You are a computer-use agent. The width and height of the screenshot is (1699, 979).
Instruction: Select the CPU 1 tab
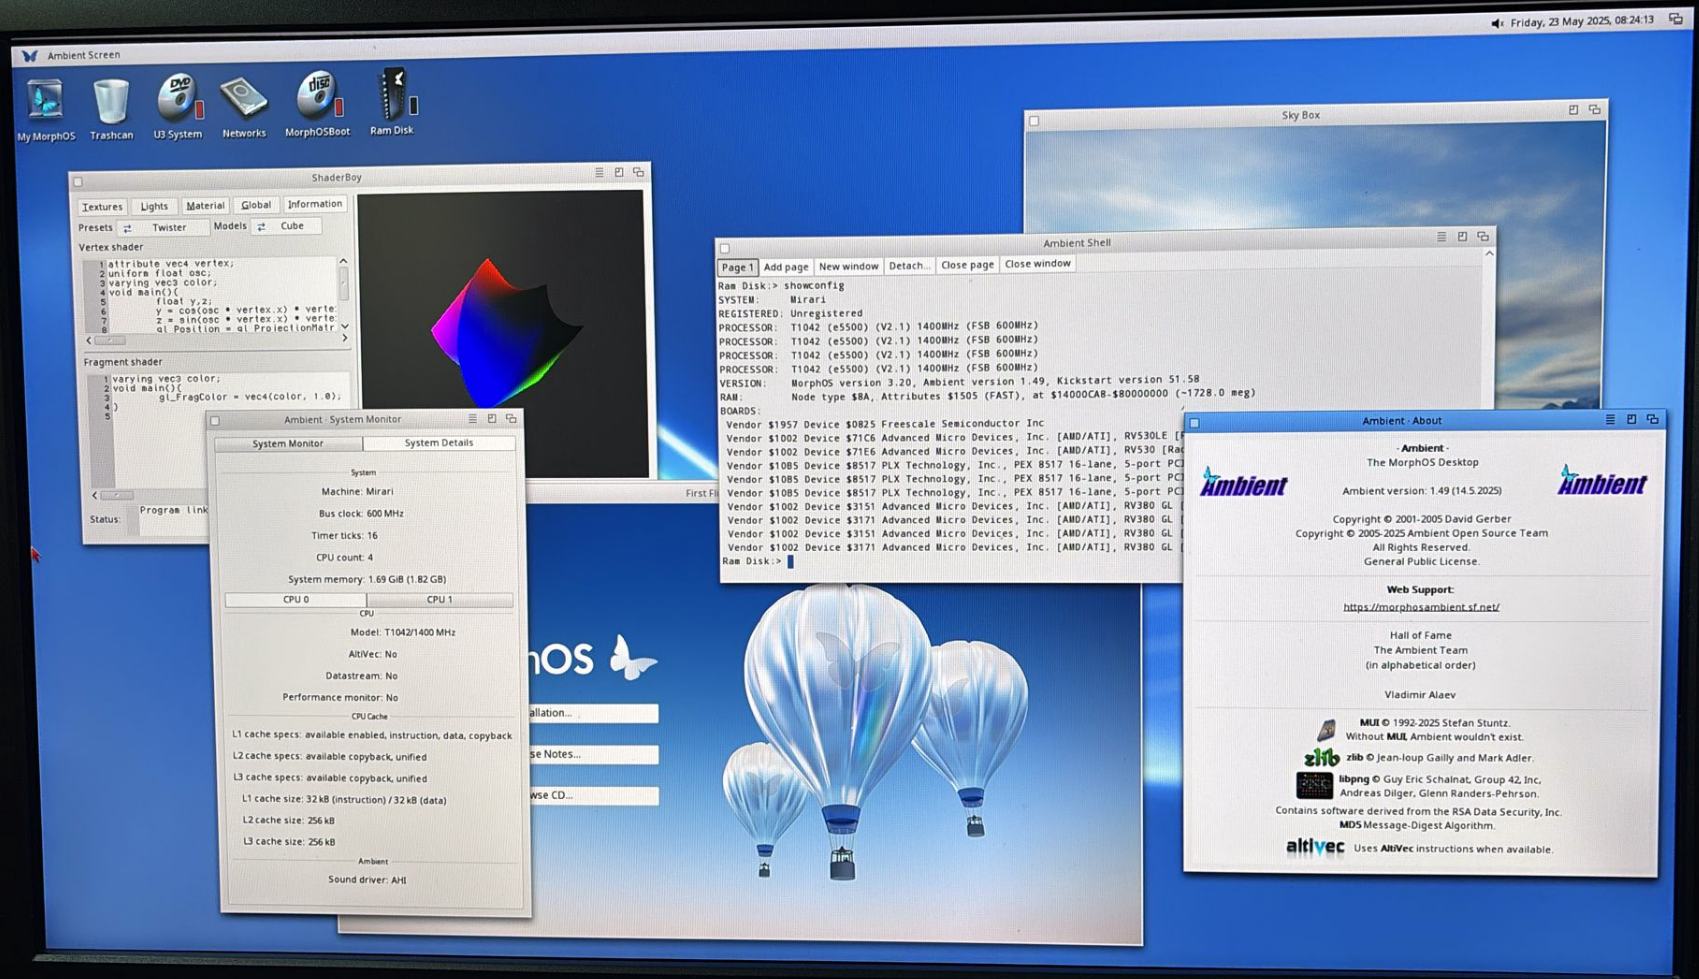440,600
